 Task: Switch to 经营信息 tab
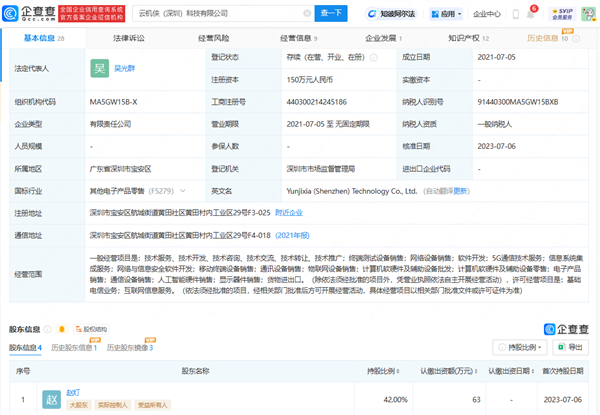pos(298,38)
